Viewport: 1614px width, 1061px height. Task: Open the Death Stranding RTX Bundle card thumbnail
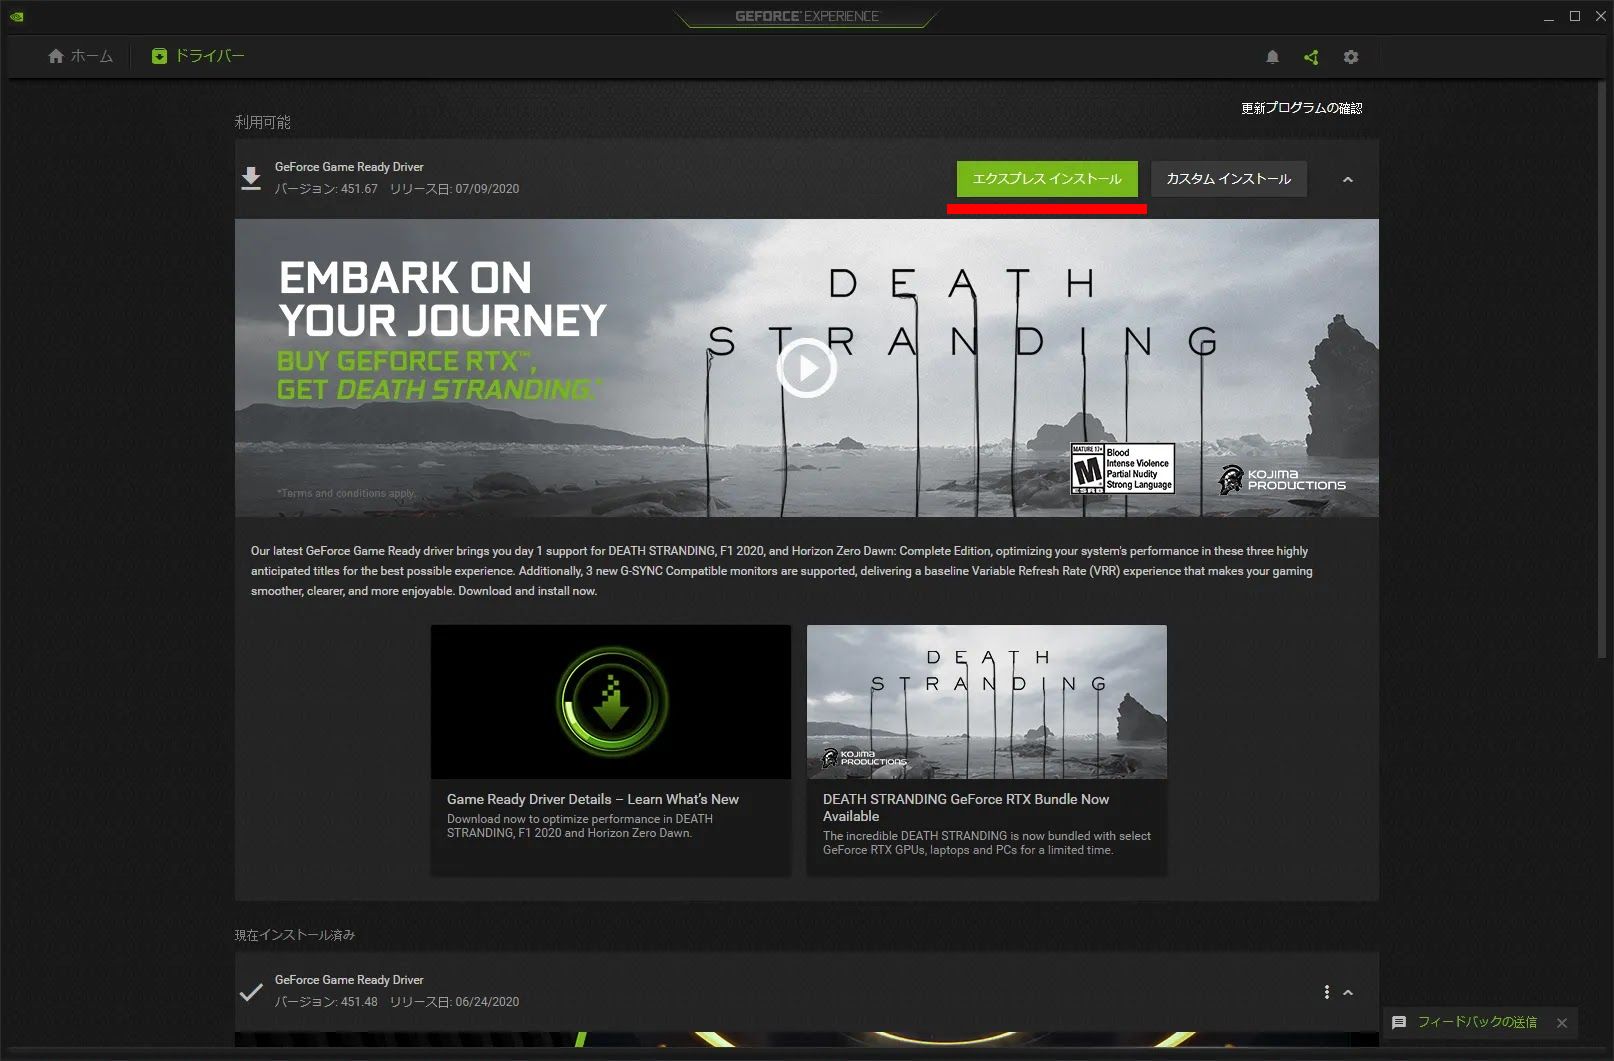pos(987,702)
